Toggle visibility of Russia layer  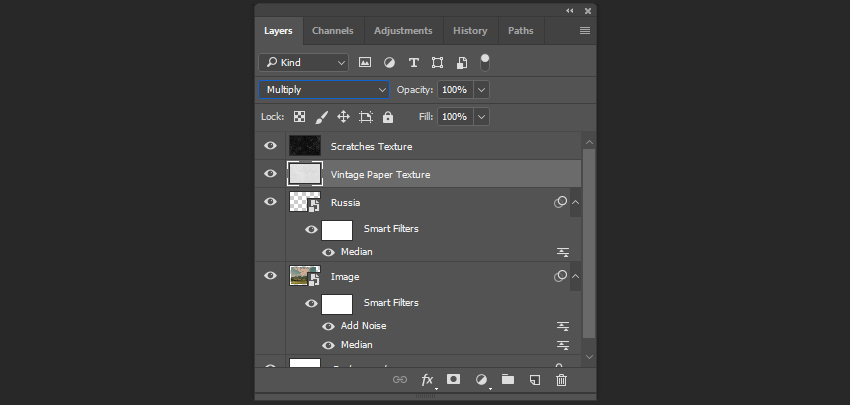coord(270,202)
